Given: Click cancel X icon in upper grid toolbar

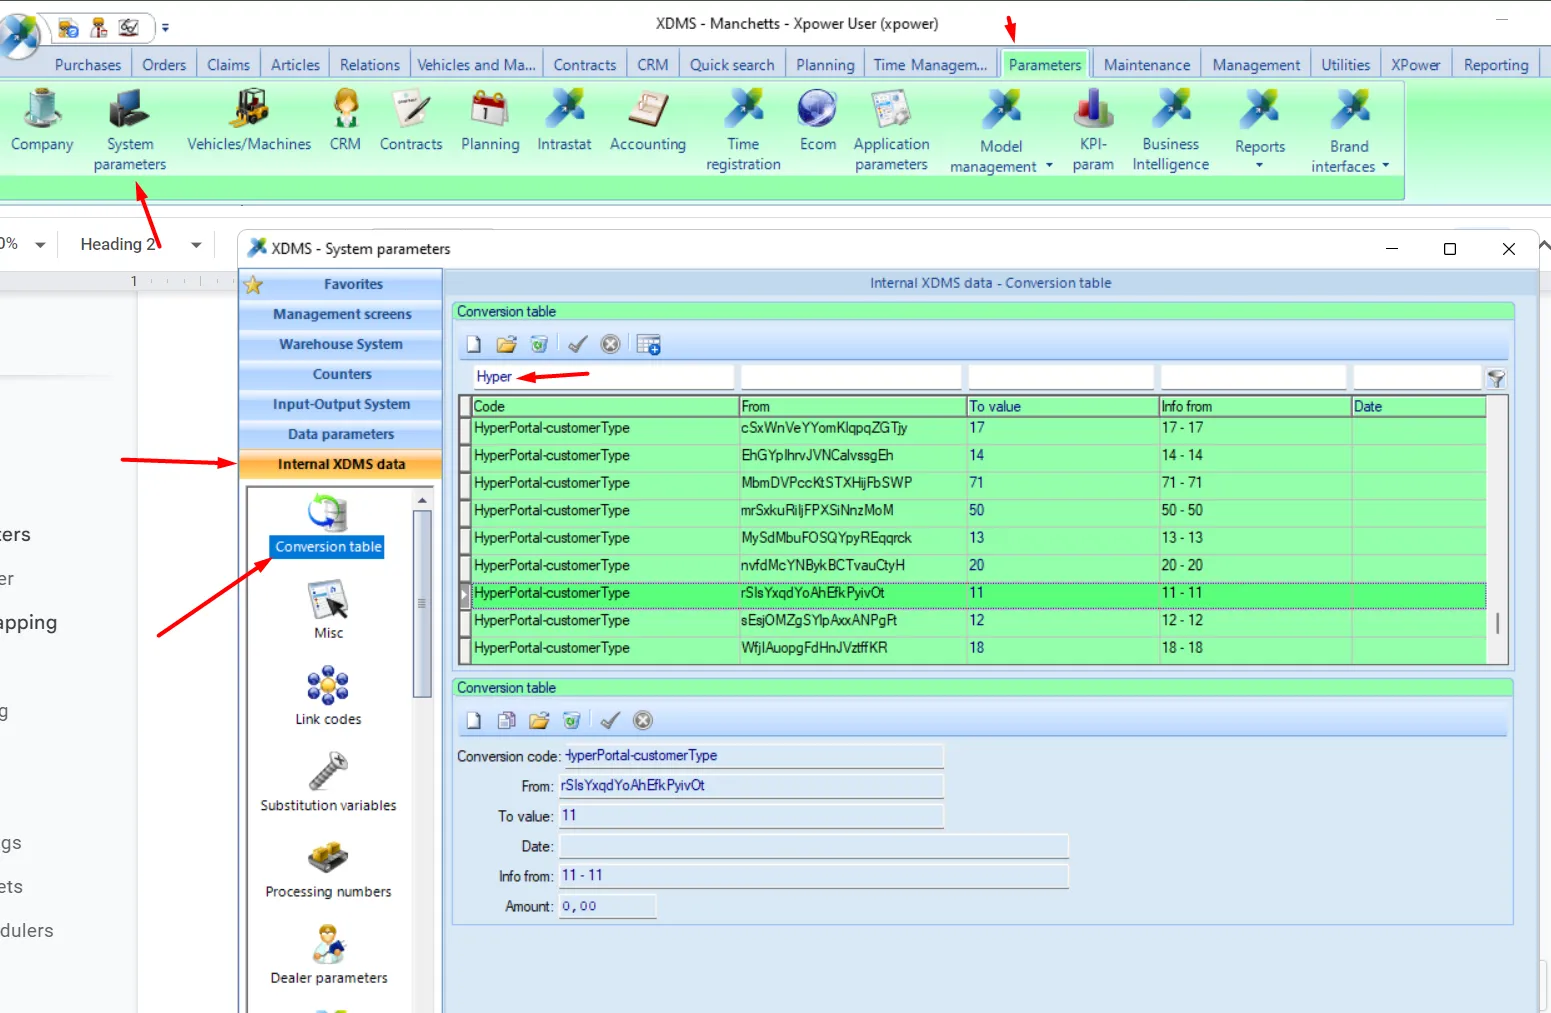Looking at the screenshot, I should (610, 345).
